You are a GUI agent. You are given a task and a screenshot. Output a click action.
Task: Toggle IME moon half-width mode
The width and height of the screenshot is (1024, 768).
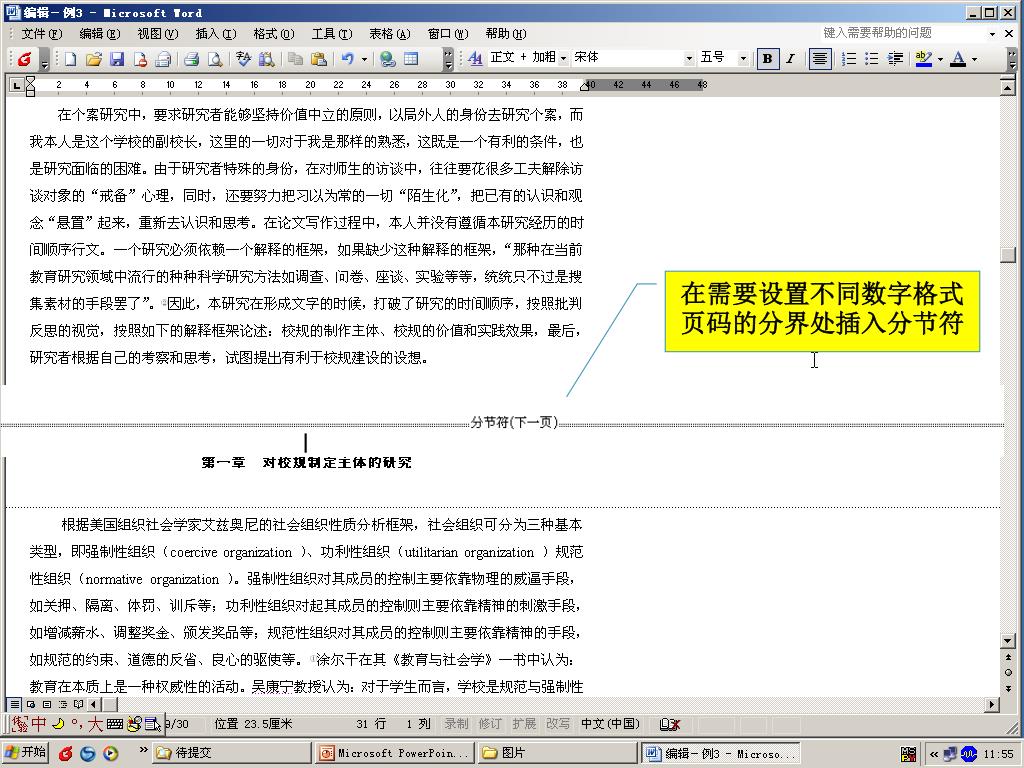coord(59,724)
